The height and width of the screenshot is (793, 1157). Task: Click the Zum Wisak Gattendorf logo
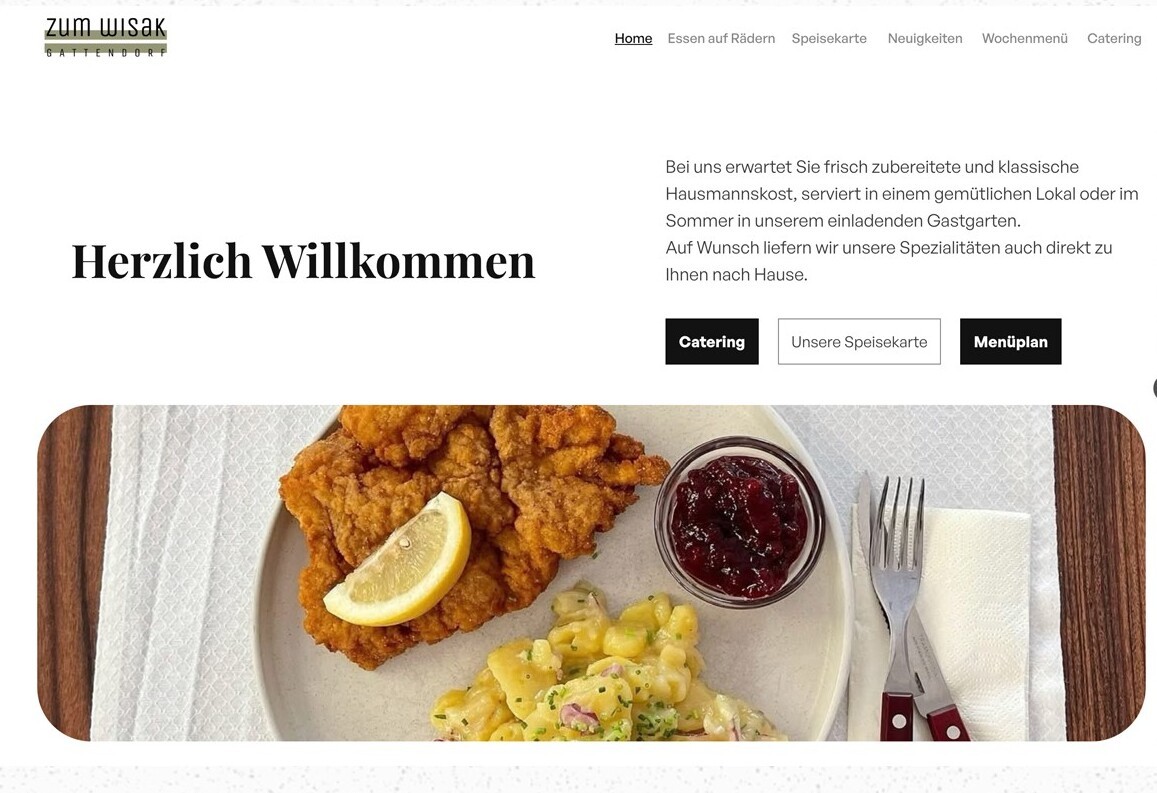point(106,38)
